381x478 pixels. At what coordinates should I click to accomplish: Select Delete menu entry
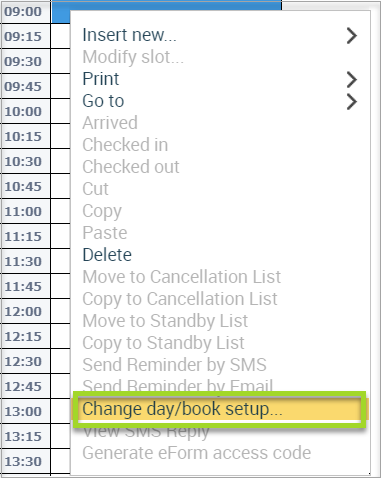point(107,255)
